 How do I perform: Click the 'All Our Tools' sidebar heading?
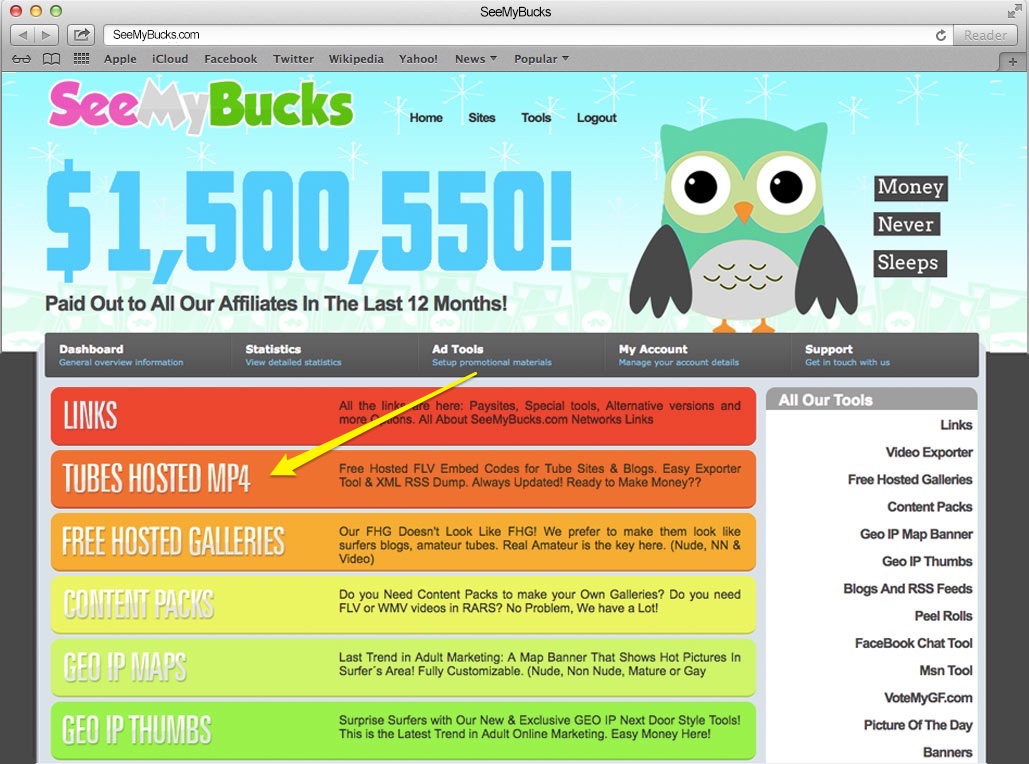[826, 400]
